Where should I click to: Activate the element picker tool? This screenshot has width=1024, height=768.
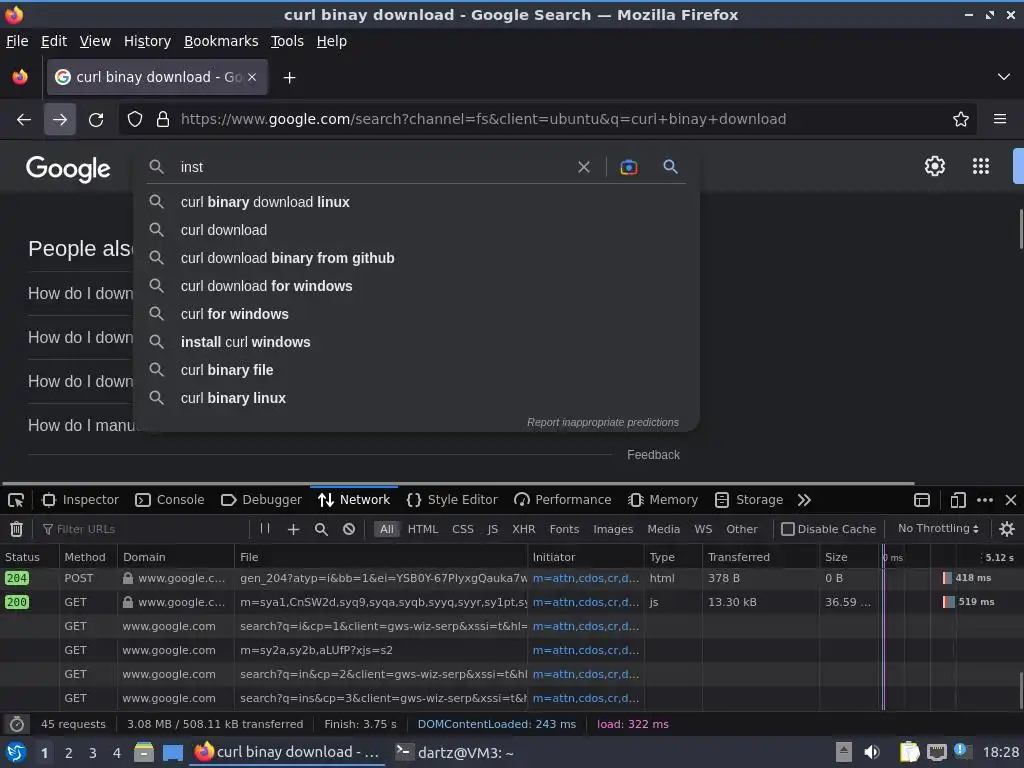tap(16, 500)
